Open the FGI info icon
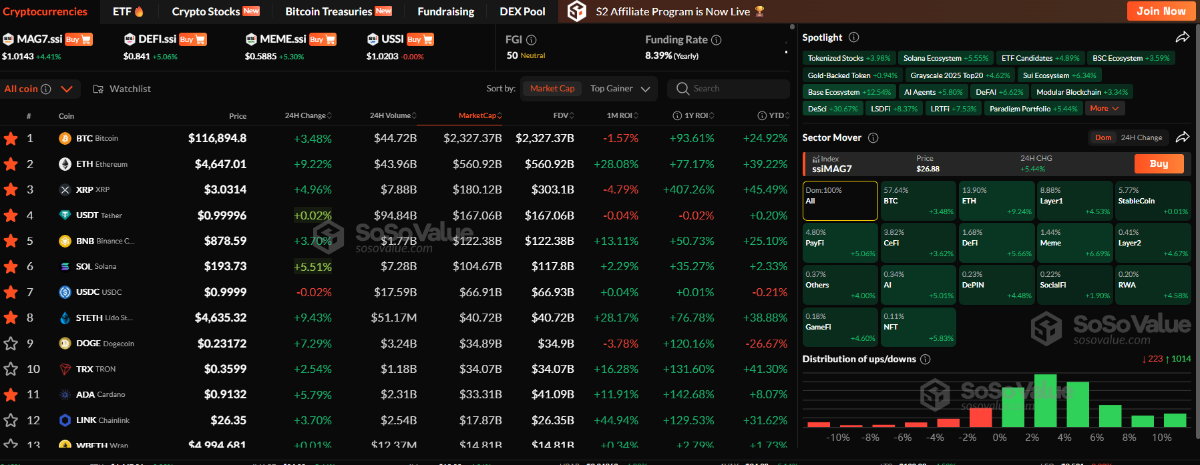The height and width of the screenshot is (465, 1200). 529,39
